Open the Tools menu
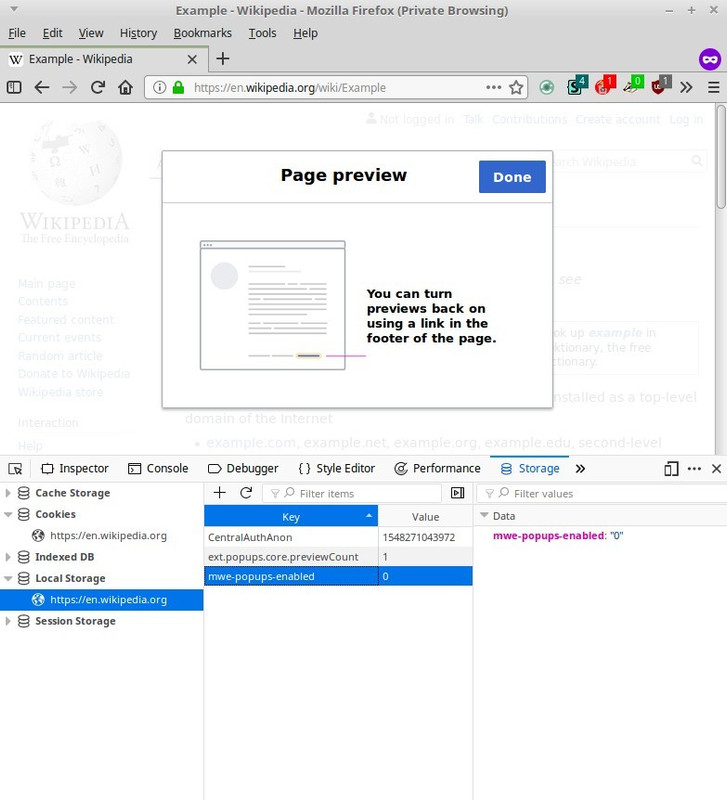The width and height of the screenshot is (727, 800). click(262, 33)
